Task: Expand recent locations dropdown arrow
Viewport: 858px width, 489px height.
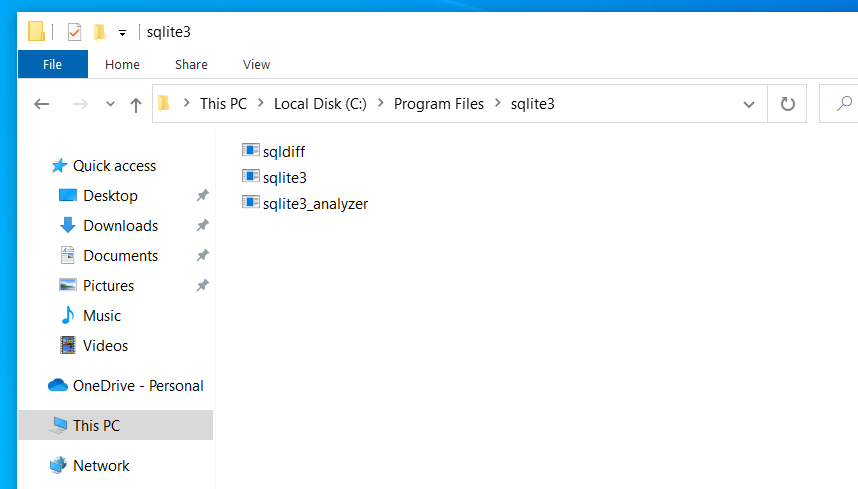Action: [110, 104]
